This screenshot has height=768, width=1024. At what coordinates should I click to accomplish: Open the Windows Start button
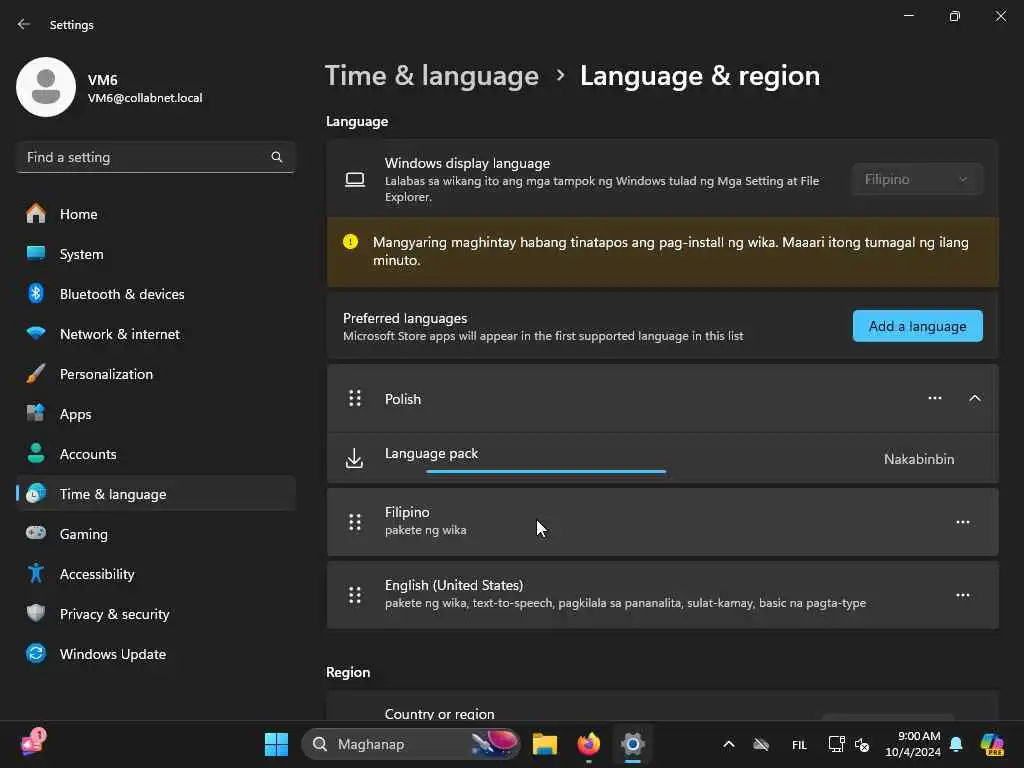[x=276, y=744]
